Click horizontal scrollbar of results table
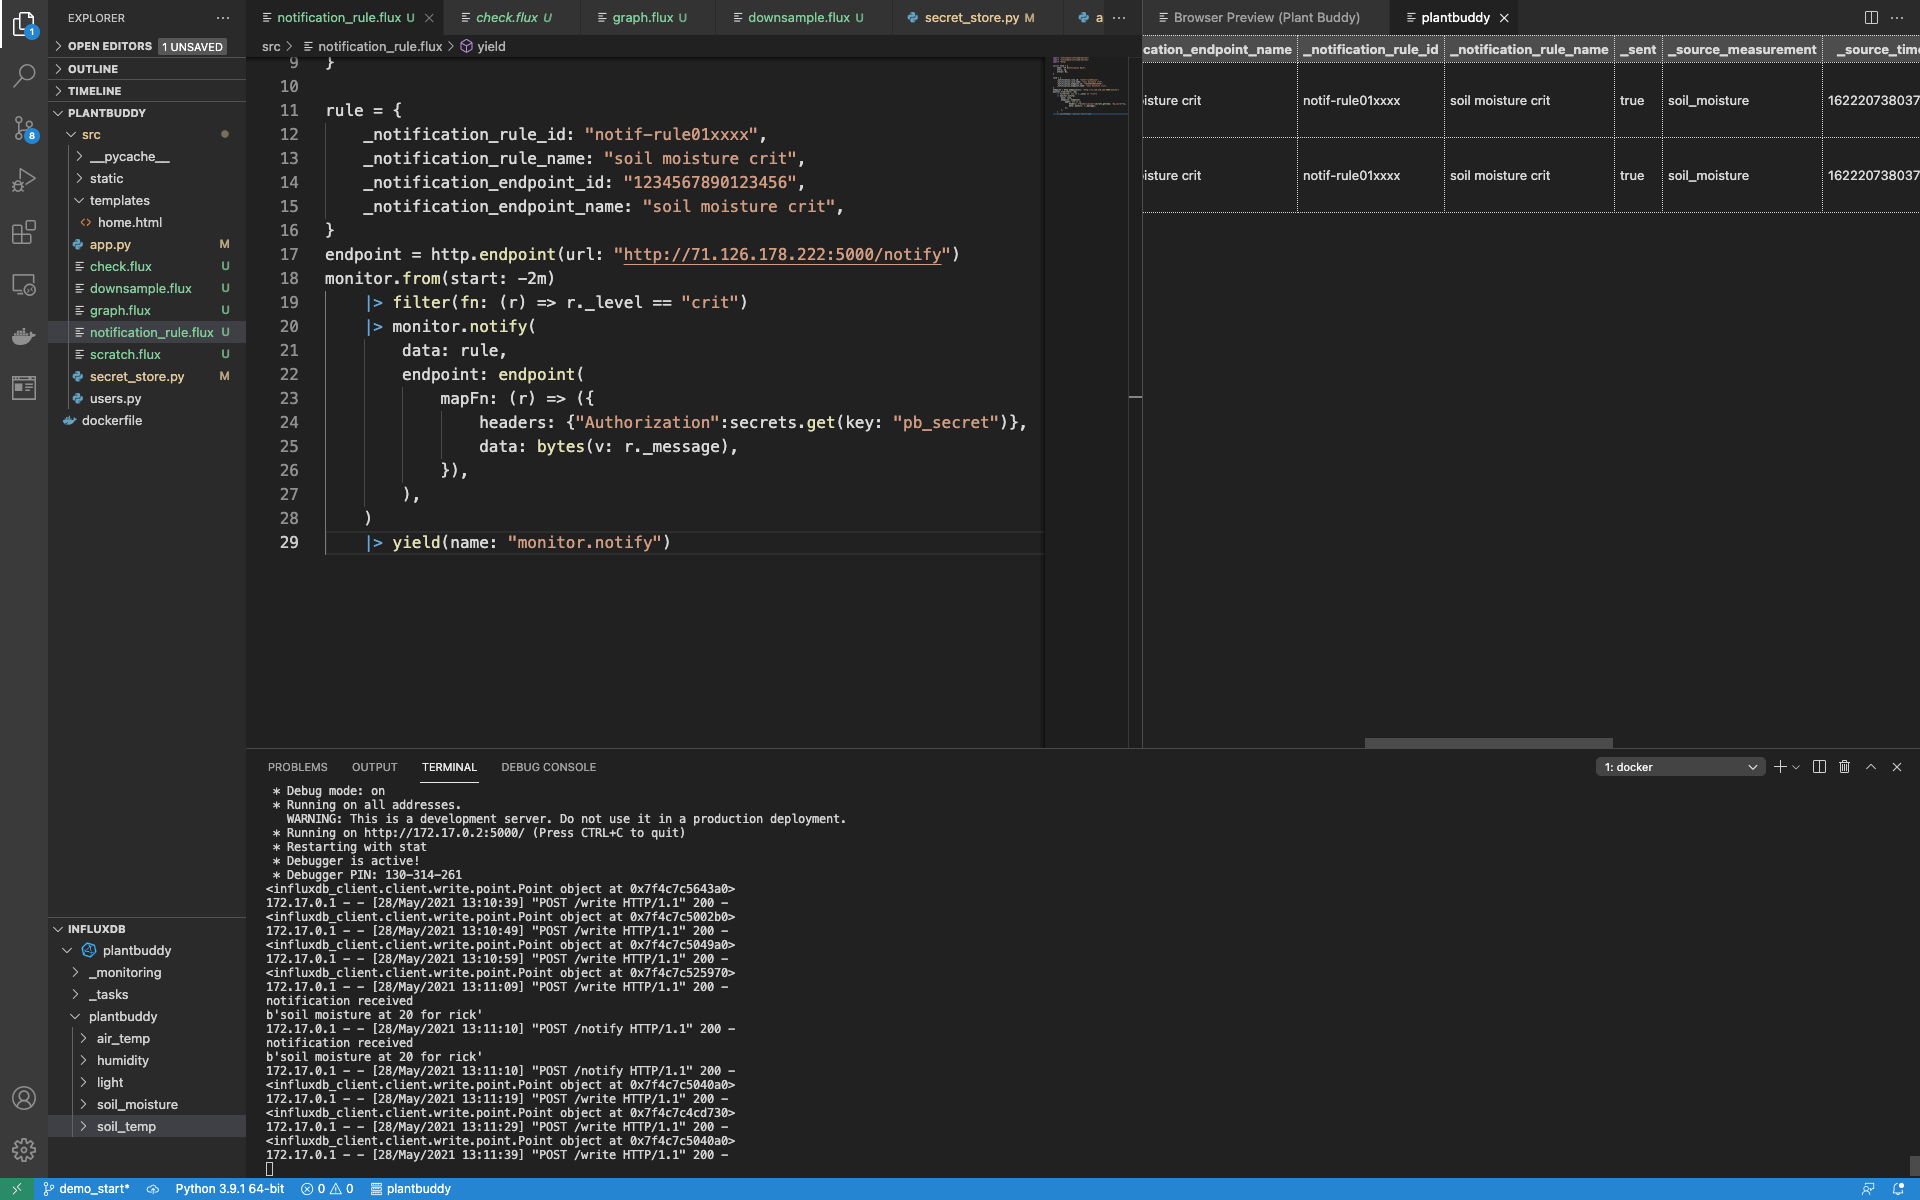Screen dimensions: 1920x1200 pos(1488,743)
